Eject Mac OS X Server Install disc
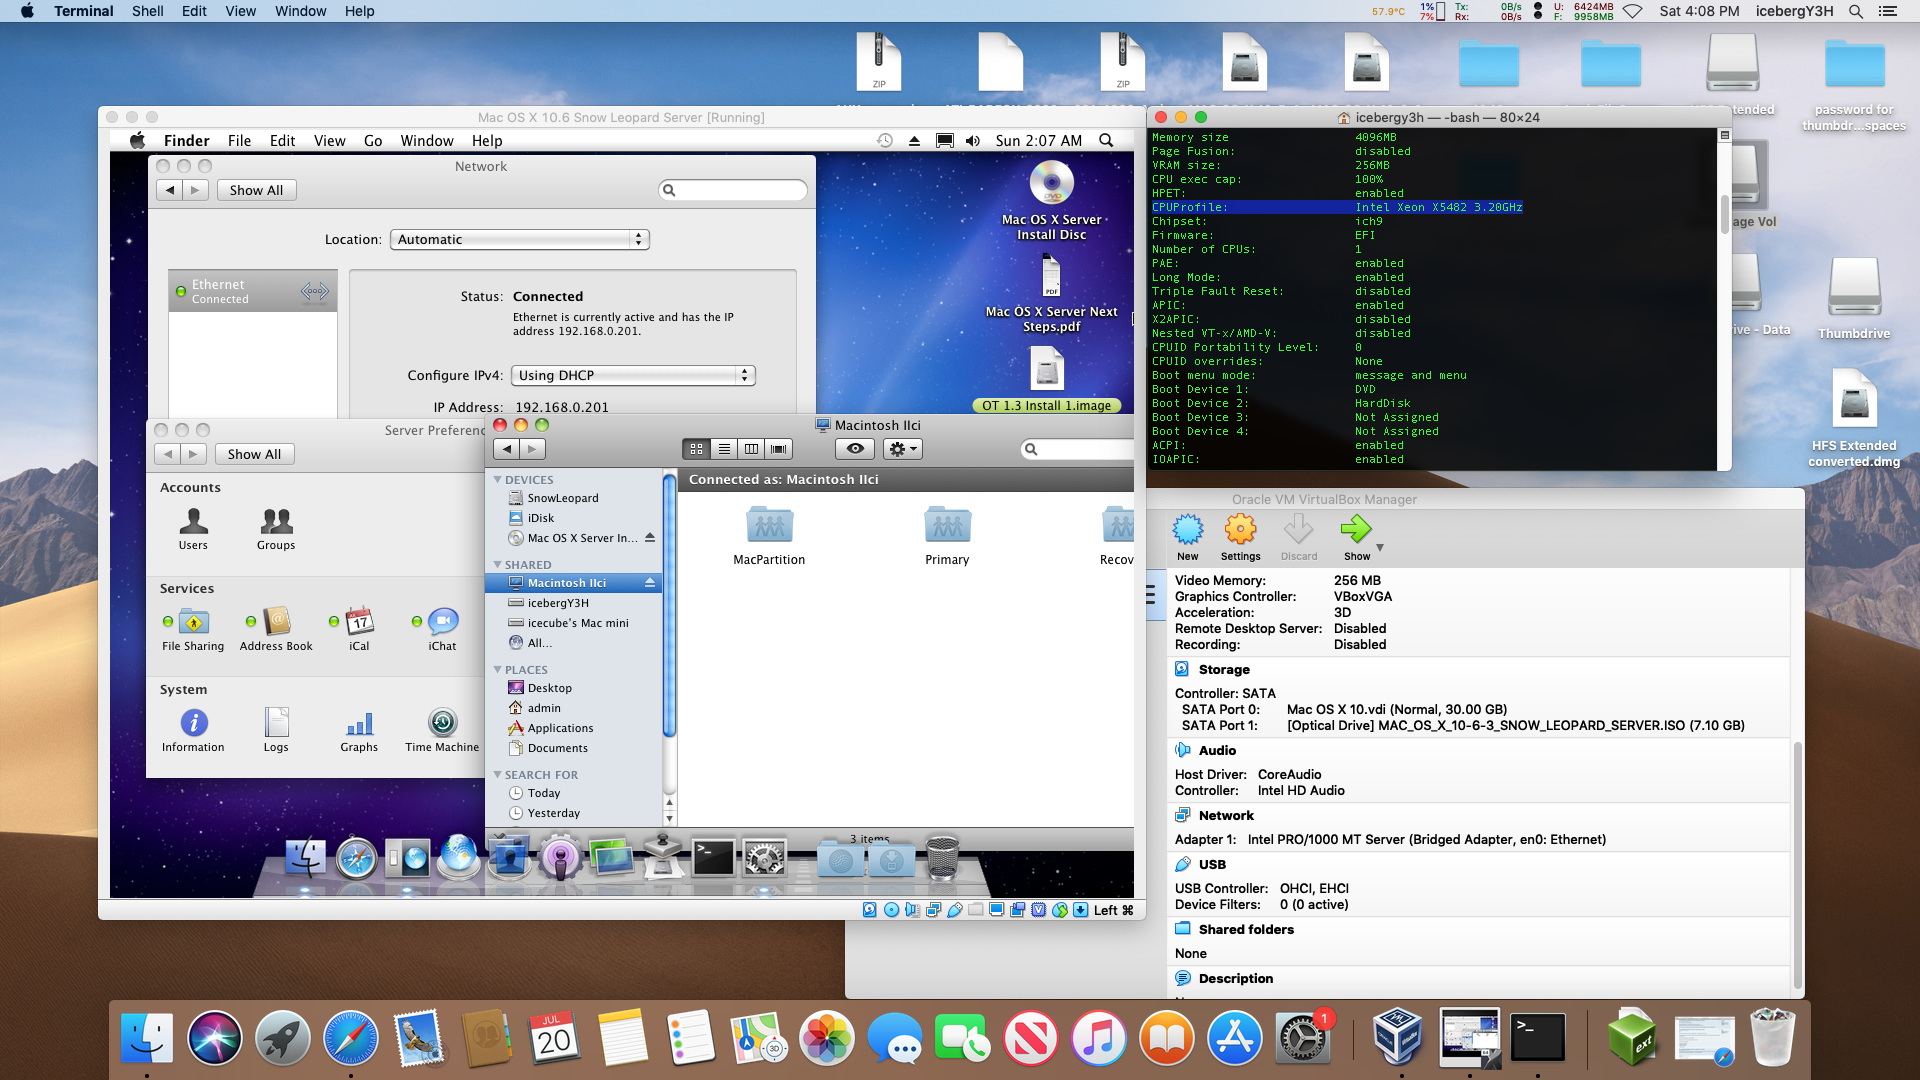Image resolution: width=1920 pixels, height=1080 pixels. (x=649, y=538)
